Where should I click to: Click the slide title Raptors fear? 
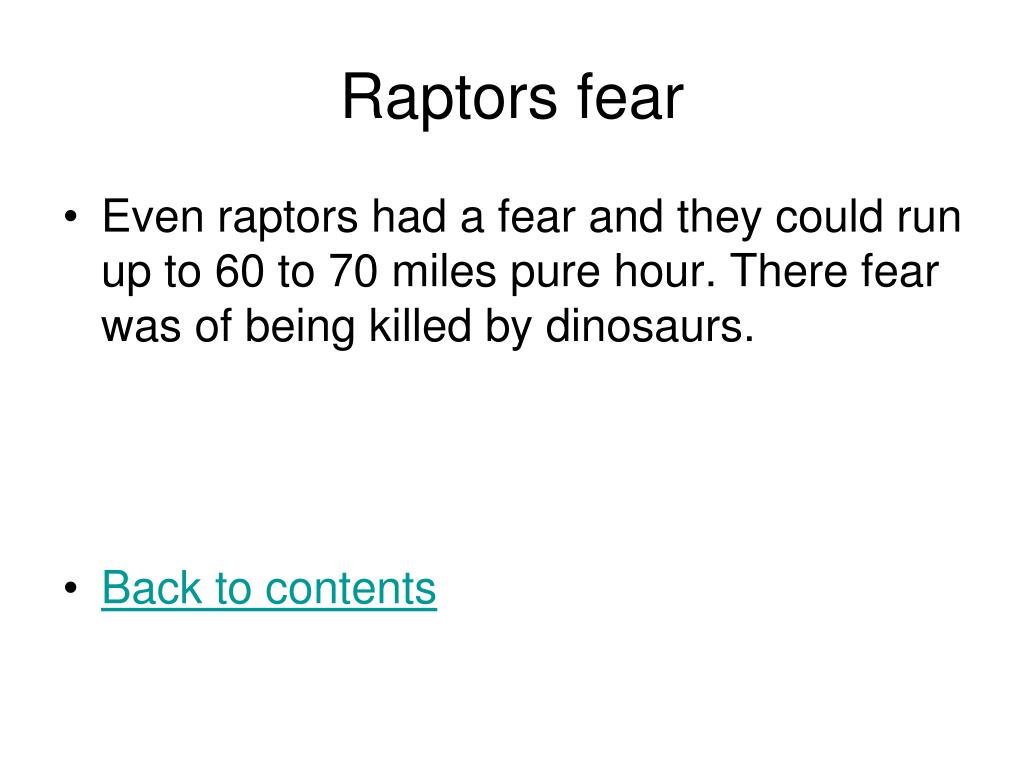coord(513,97)
